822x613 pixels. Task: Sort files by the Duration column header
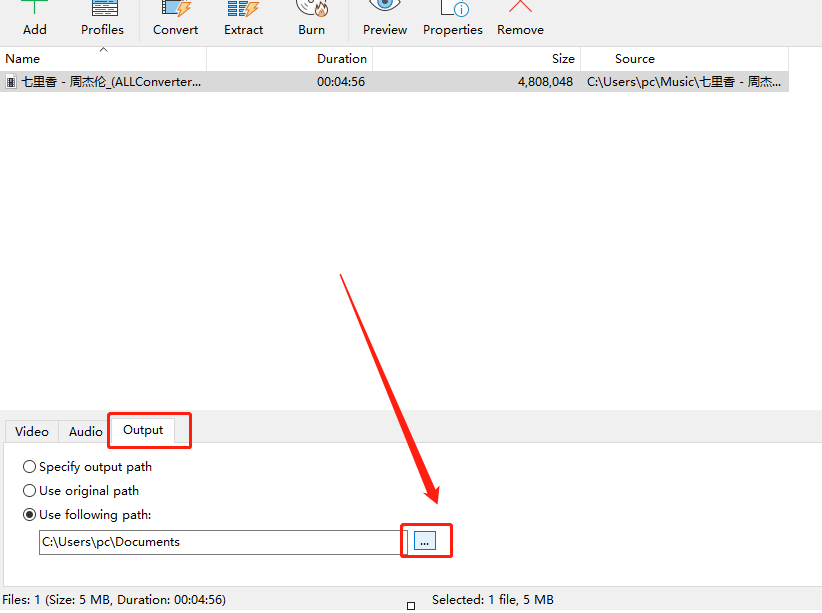point(289,59)
